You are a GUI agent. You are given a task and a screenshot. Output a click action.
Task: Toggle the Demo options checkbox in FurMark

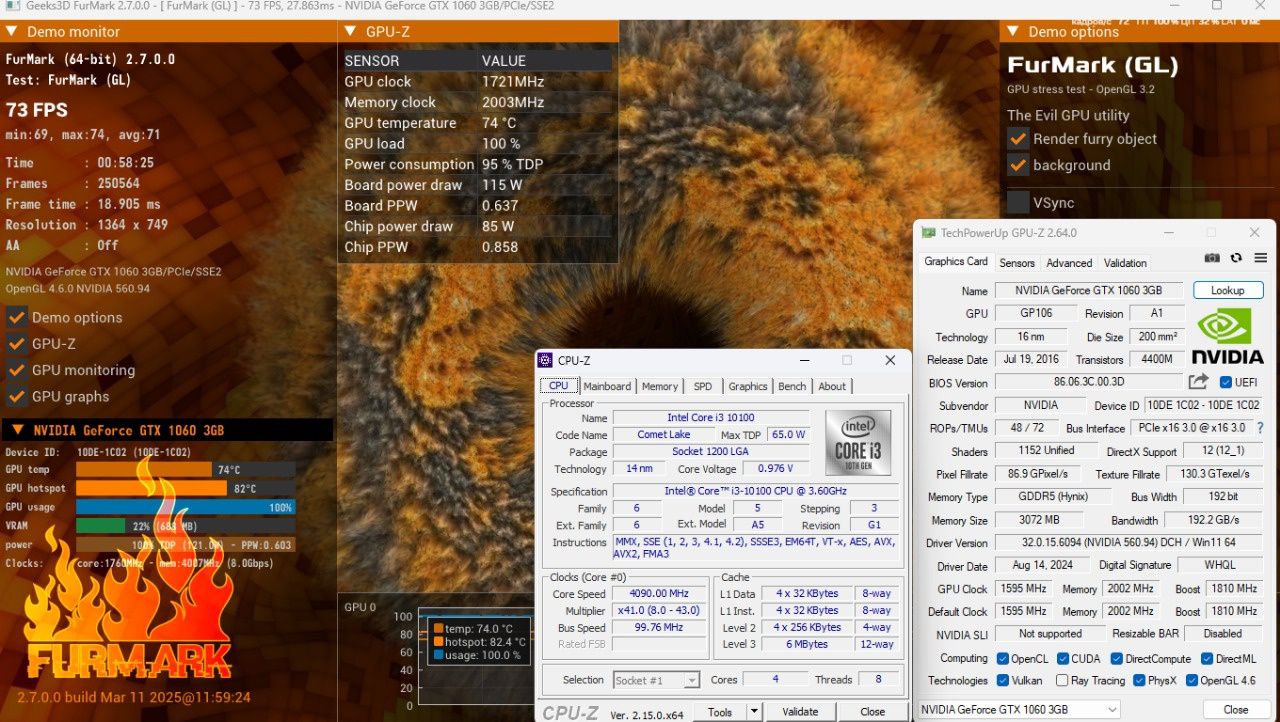point(17,318)
